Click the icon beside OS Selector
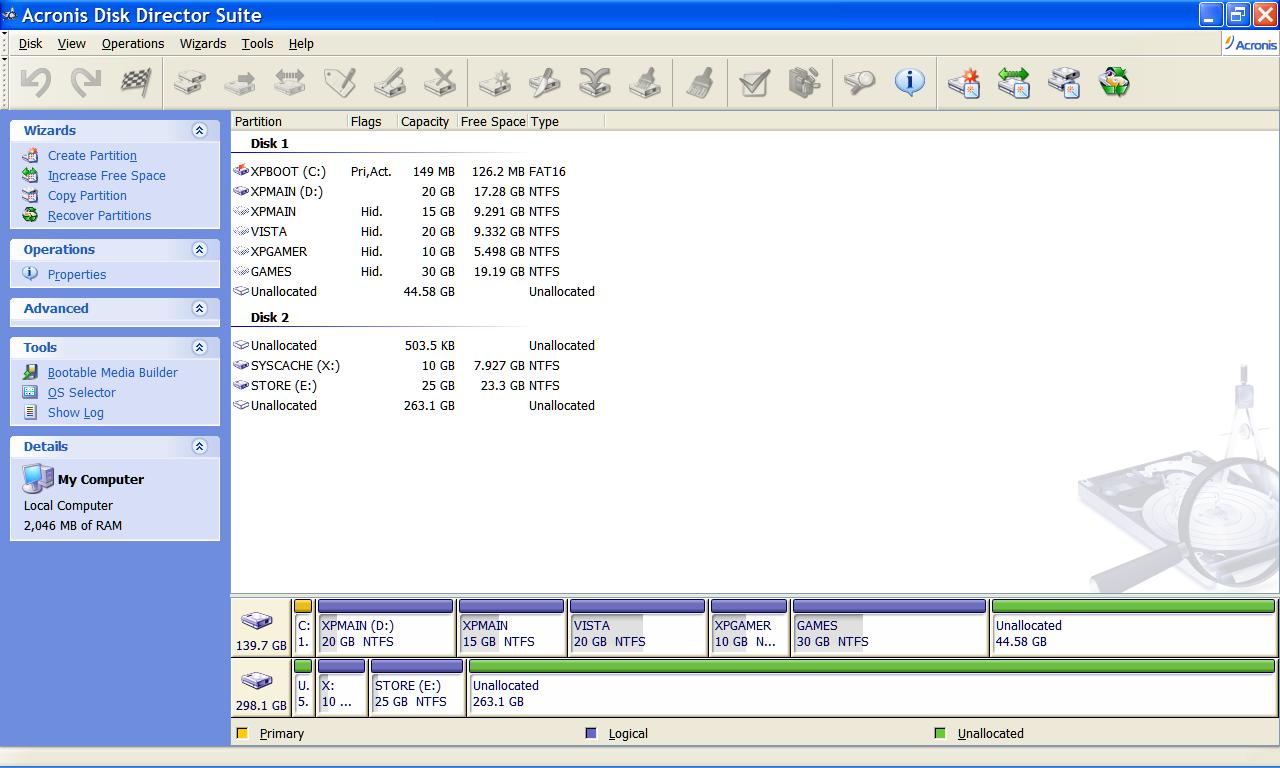Screen dimensions: 1280x768 click(30, 392)
